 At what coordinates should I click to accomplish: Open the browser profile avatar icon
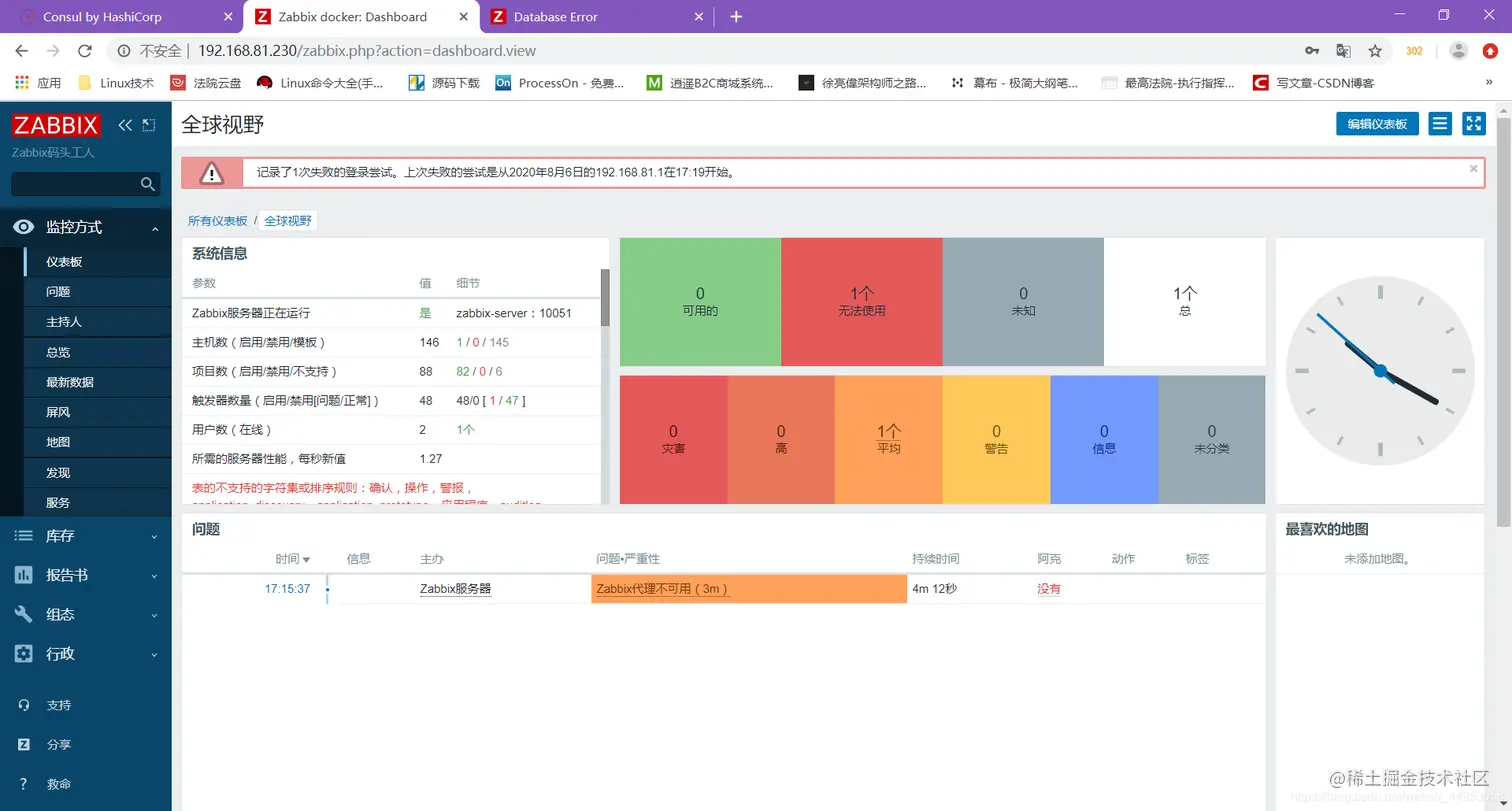[x=1459, y=51]
